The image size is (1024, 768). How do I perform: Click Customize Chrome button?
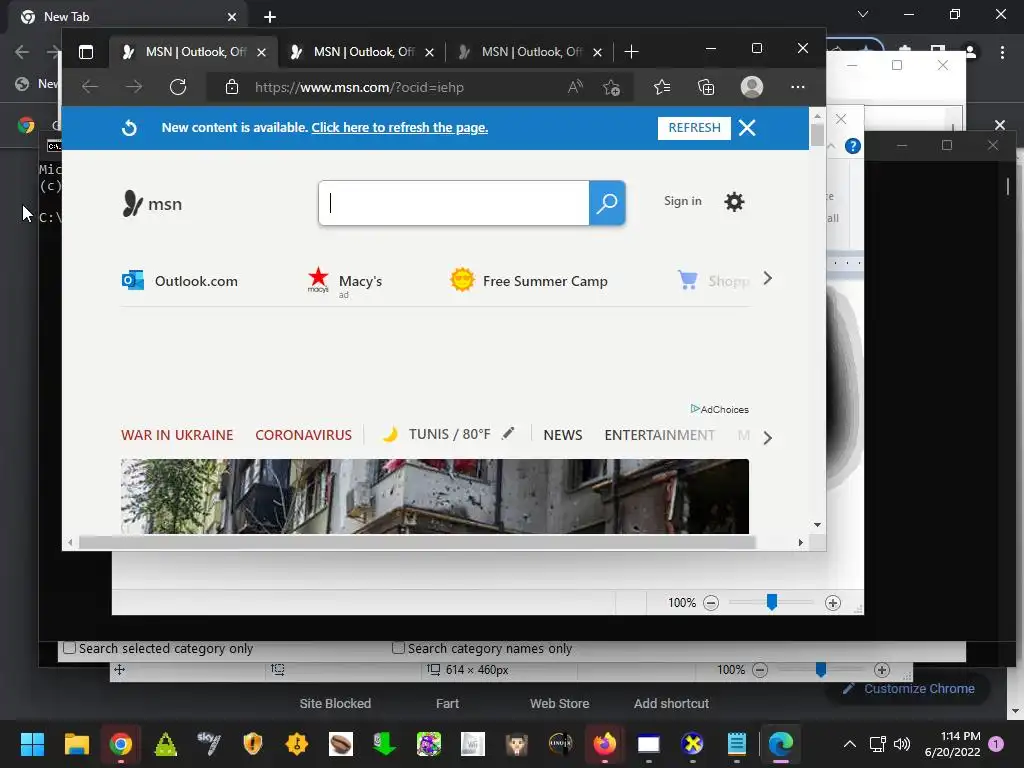point(908,688)
